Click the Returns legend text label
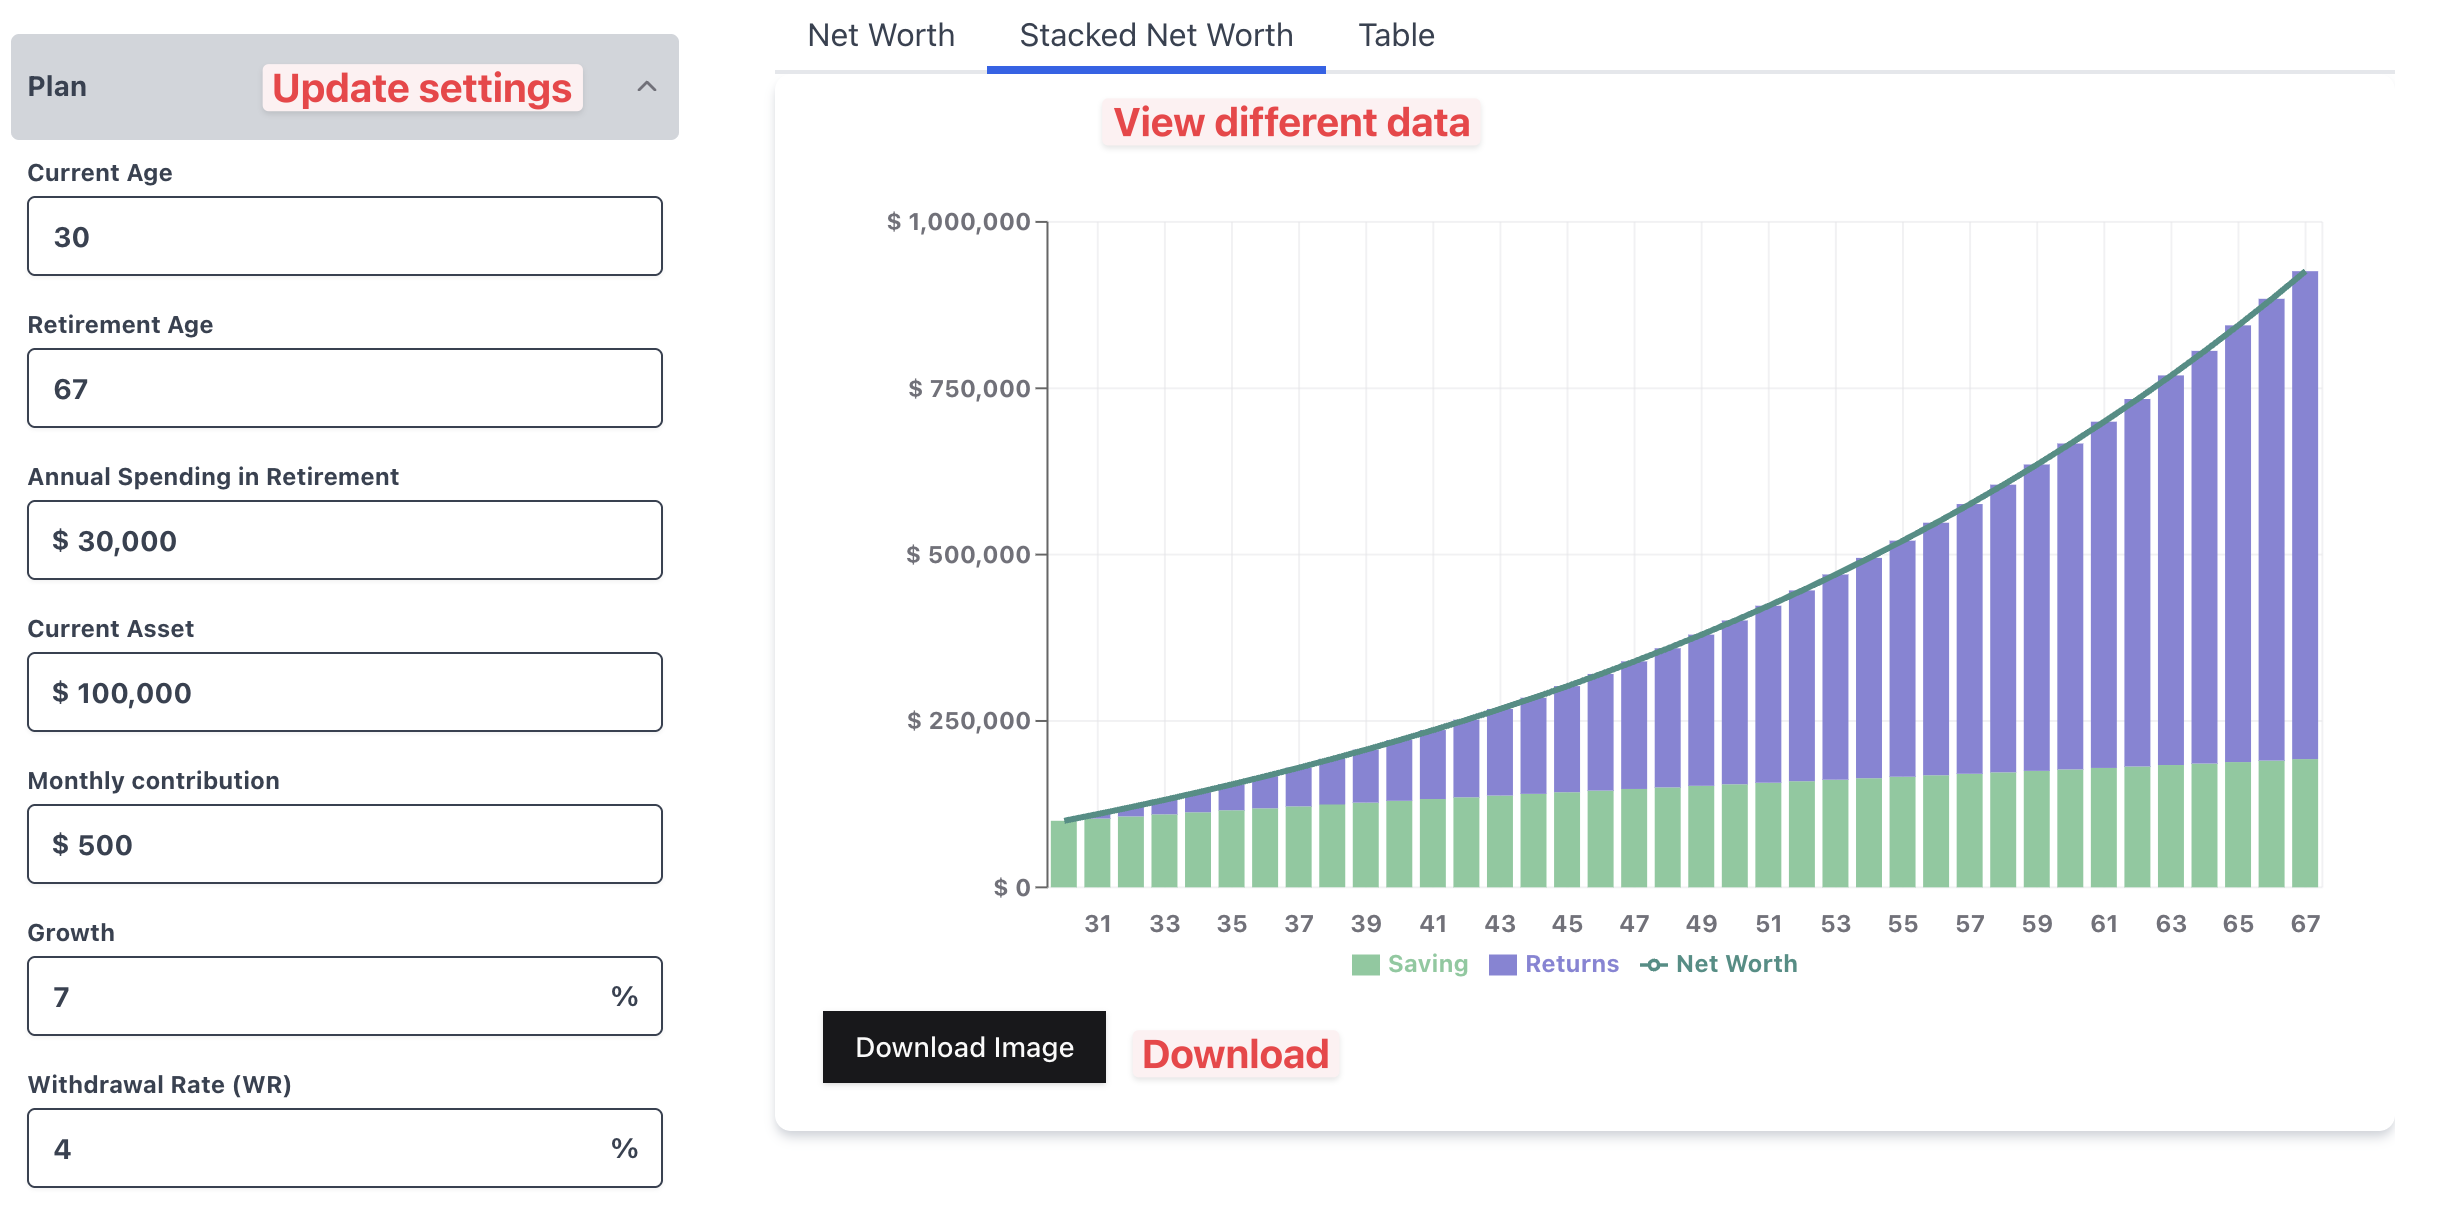The width and height of the screenshot is (2444, 1206). click(1571, 965)
